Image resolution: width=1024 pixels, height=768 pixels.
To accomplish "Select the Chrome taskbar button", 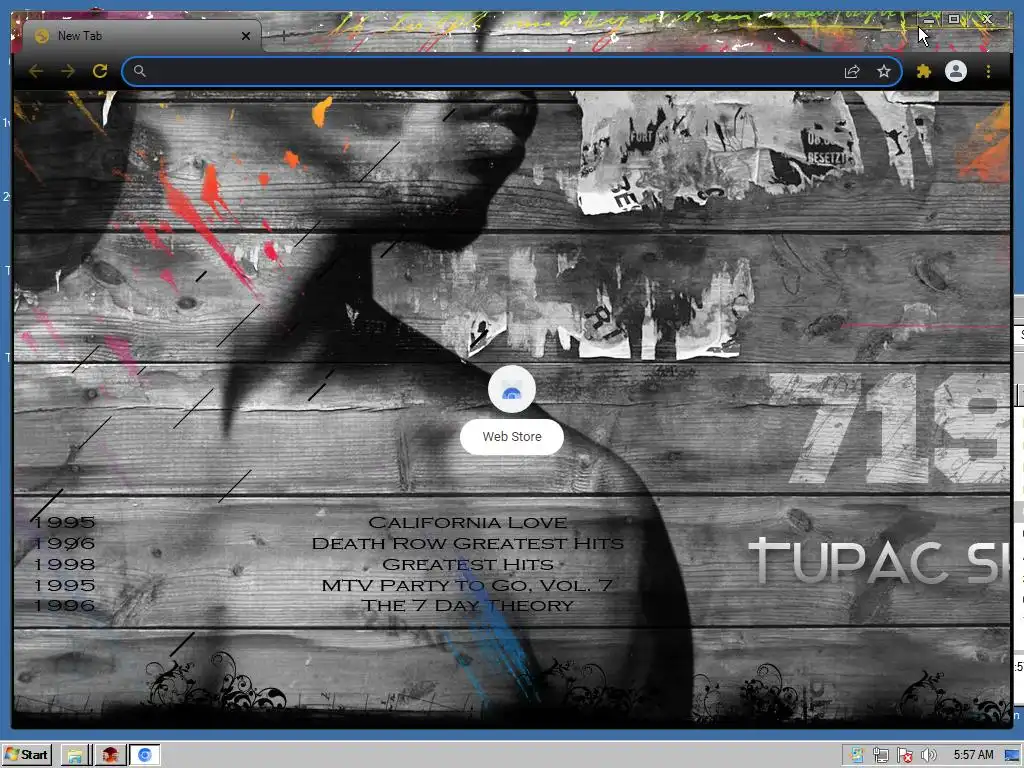I will point(144,755).
